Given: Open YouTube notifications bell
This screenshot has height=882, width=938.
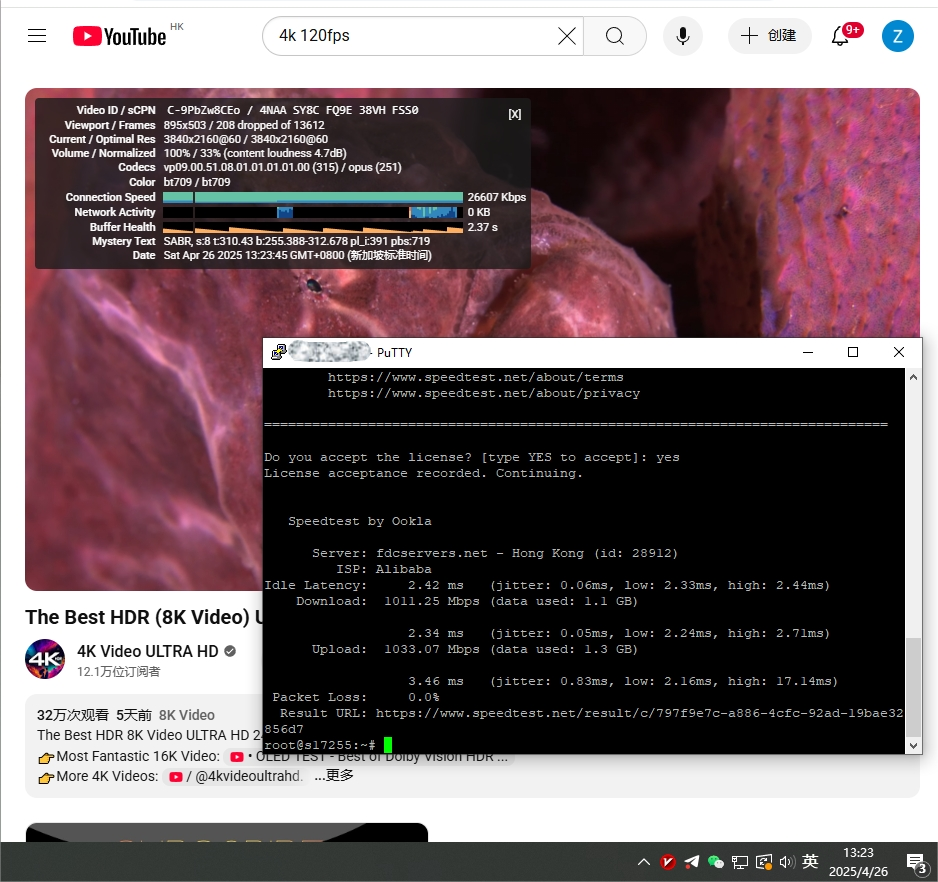Looking at the screenshot, I should [840, 36].
